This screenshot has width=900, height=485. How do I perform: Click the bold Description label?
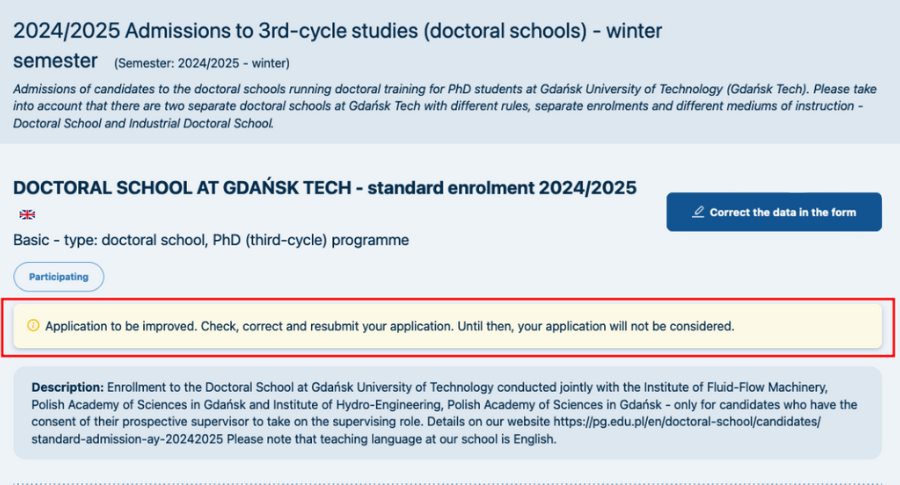pos(68,386)
